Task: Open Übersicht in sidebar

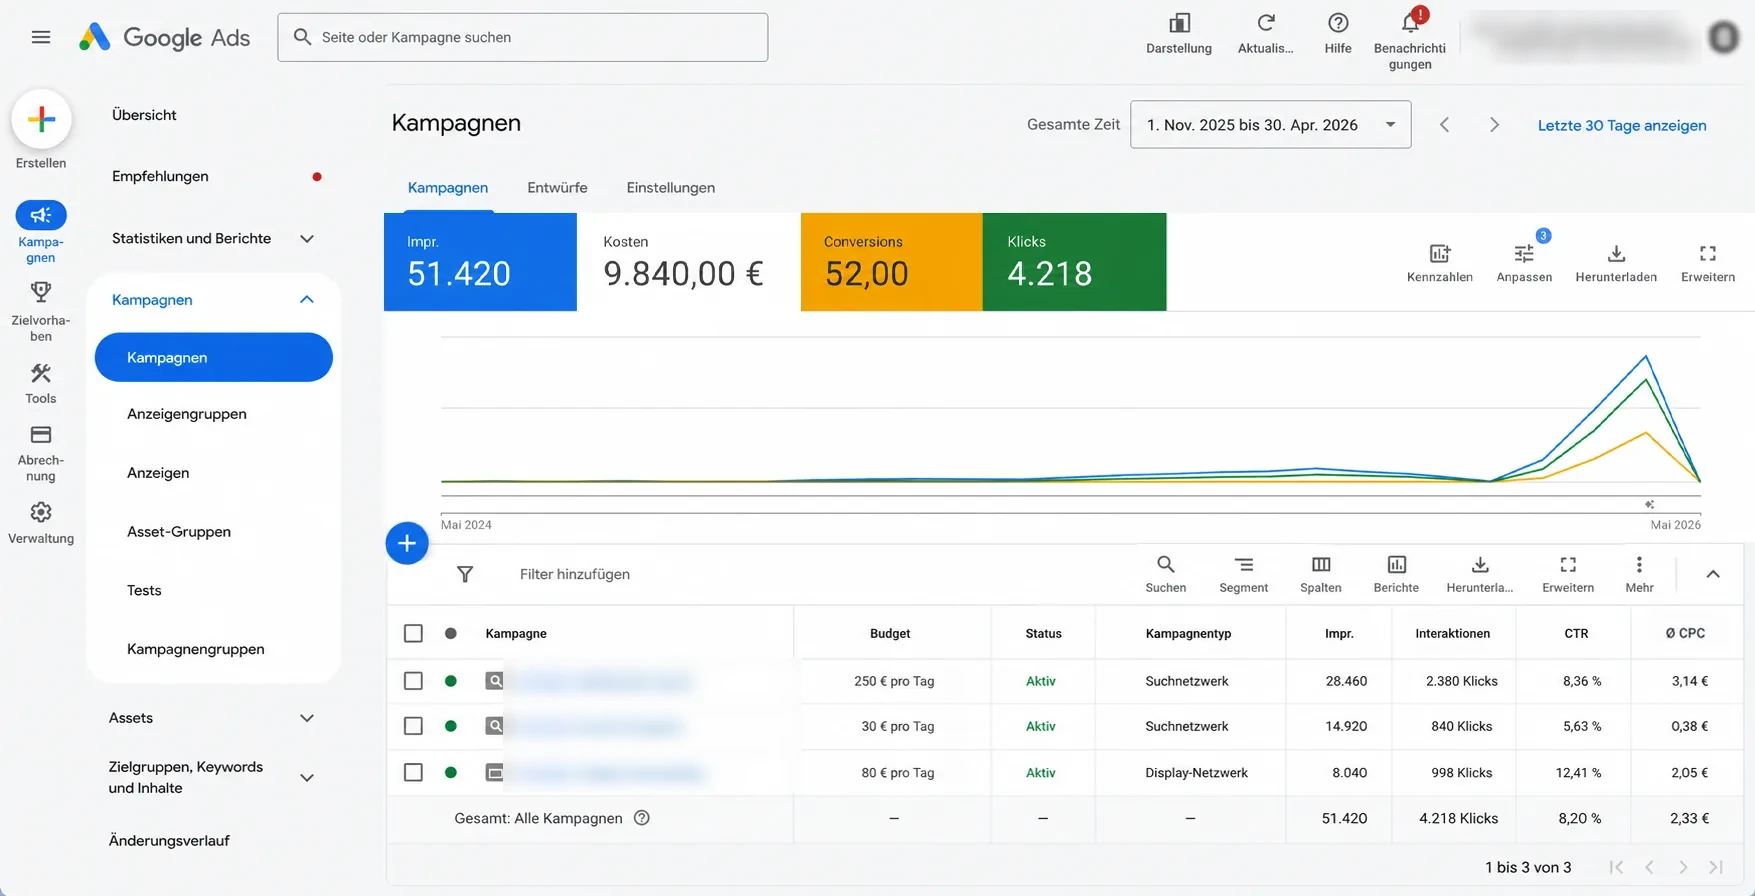Action: [x=144, y=115]
